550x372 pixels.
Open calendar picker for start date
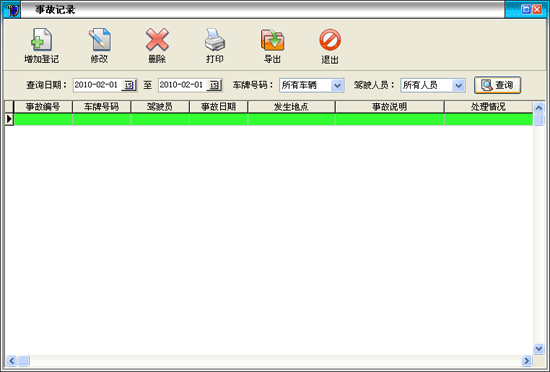click(129, 85)
